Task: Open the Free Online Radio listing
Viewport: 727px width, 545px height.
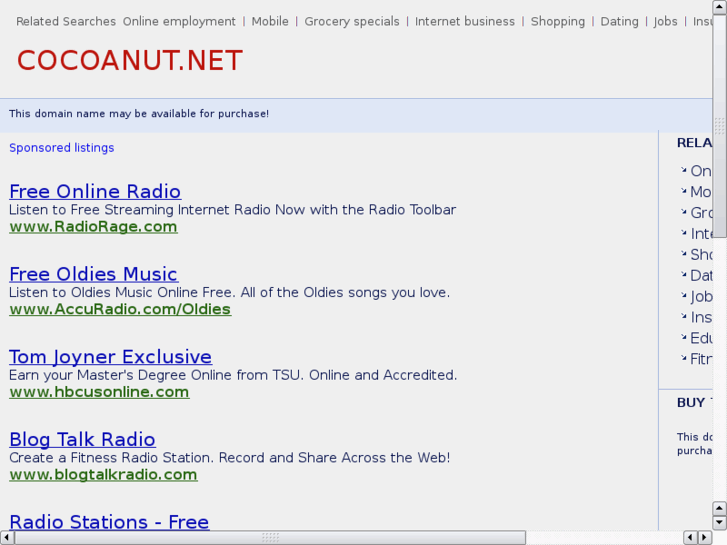Action: pos(95,192)
